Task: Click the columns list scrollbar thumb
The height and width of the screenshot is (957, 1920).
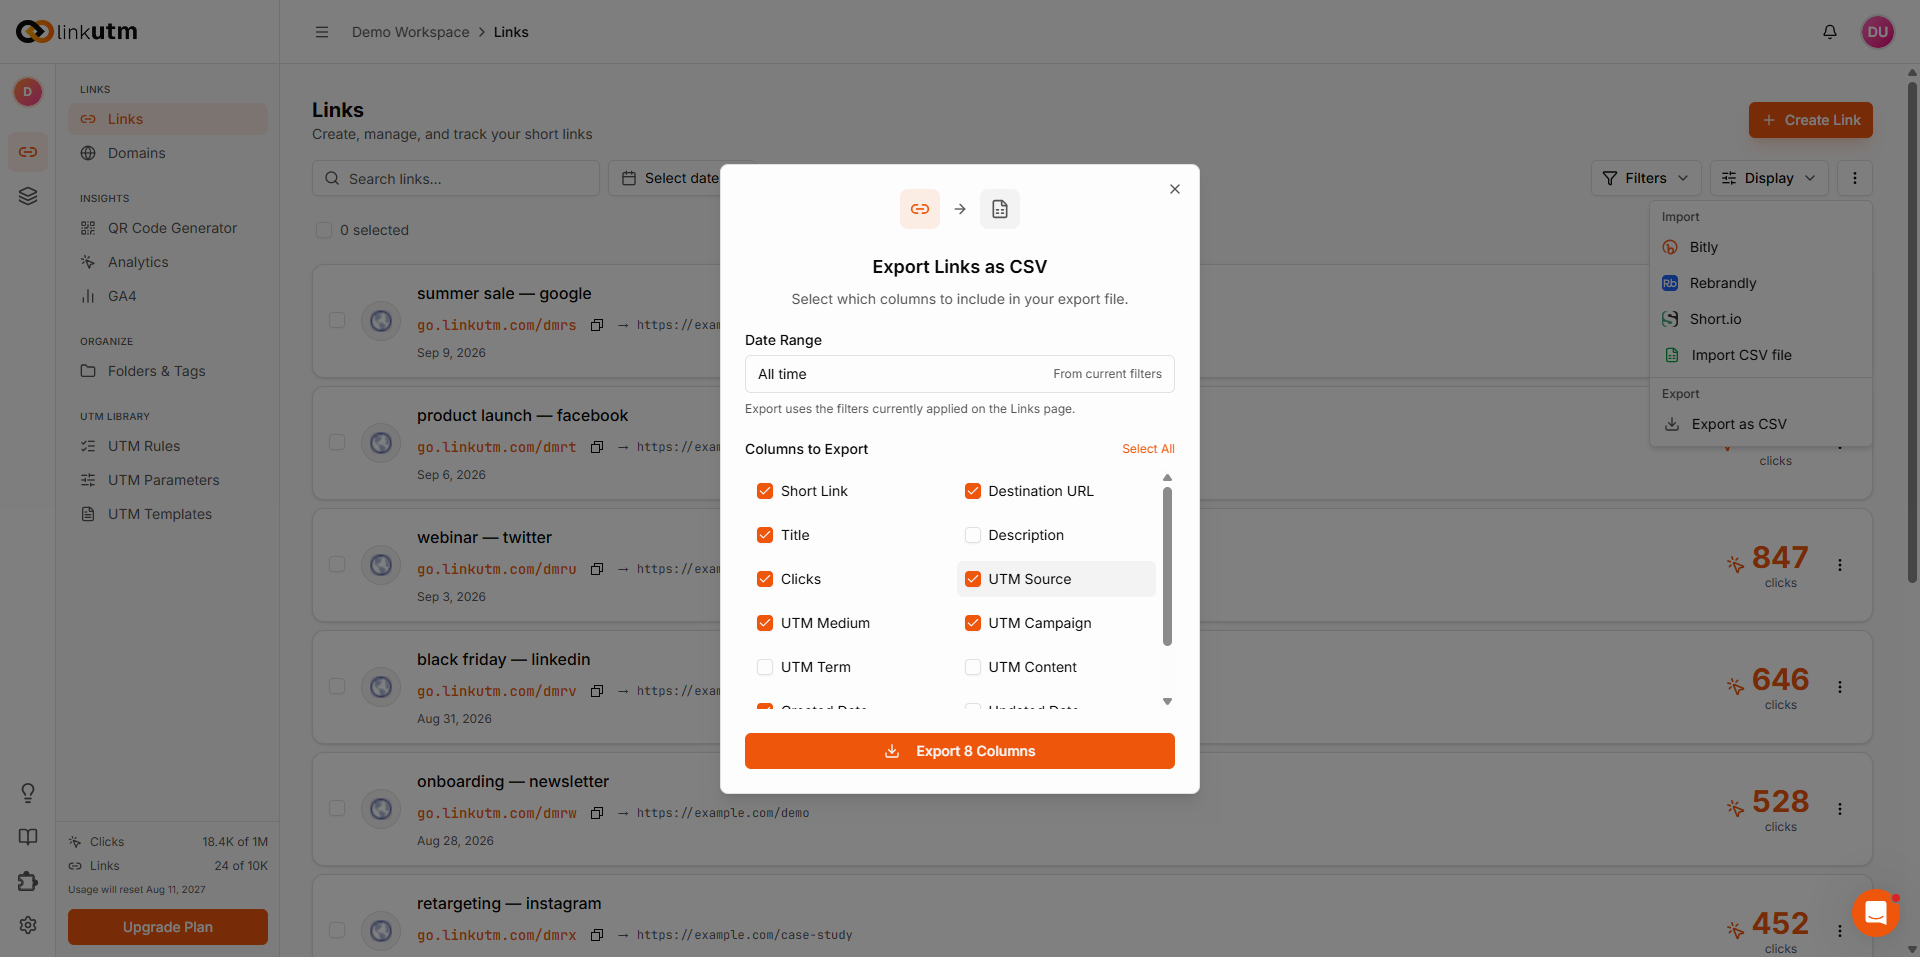Action: [1167, 566]
